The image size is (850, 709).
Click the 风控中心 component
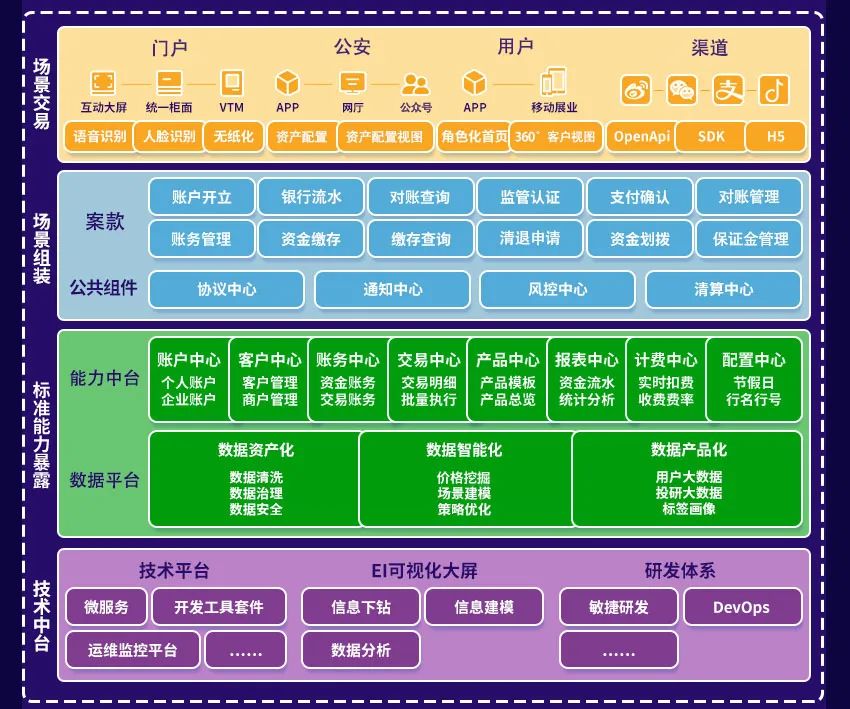coord(557,289)
